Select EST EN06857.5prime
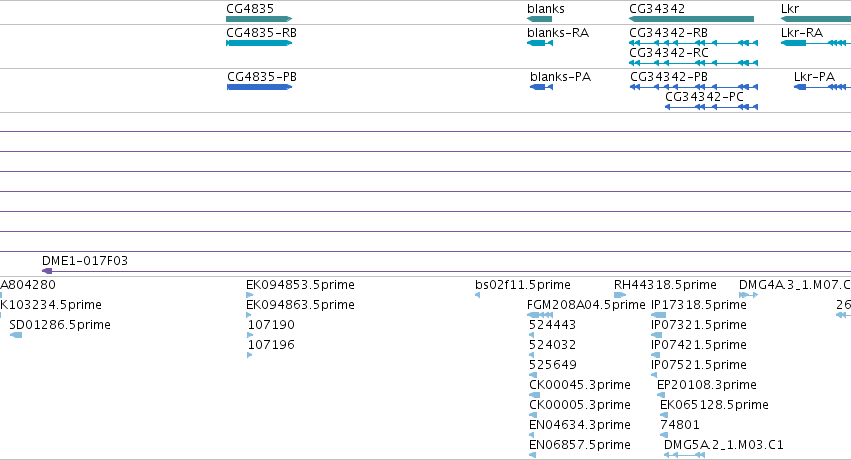The width and height of the screenshot is (851, 460). 580,445
